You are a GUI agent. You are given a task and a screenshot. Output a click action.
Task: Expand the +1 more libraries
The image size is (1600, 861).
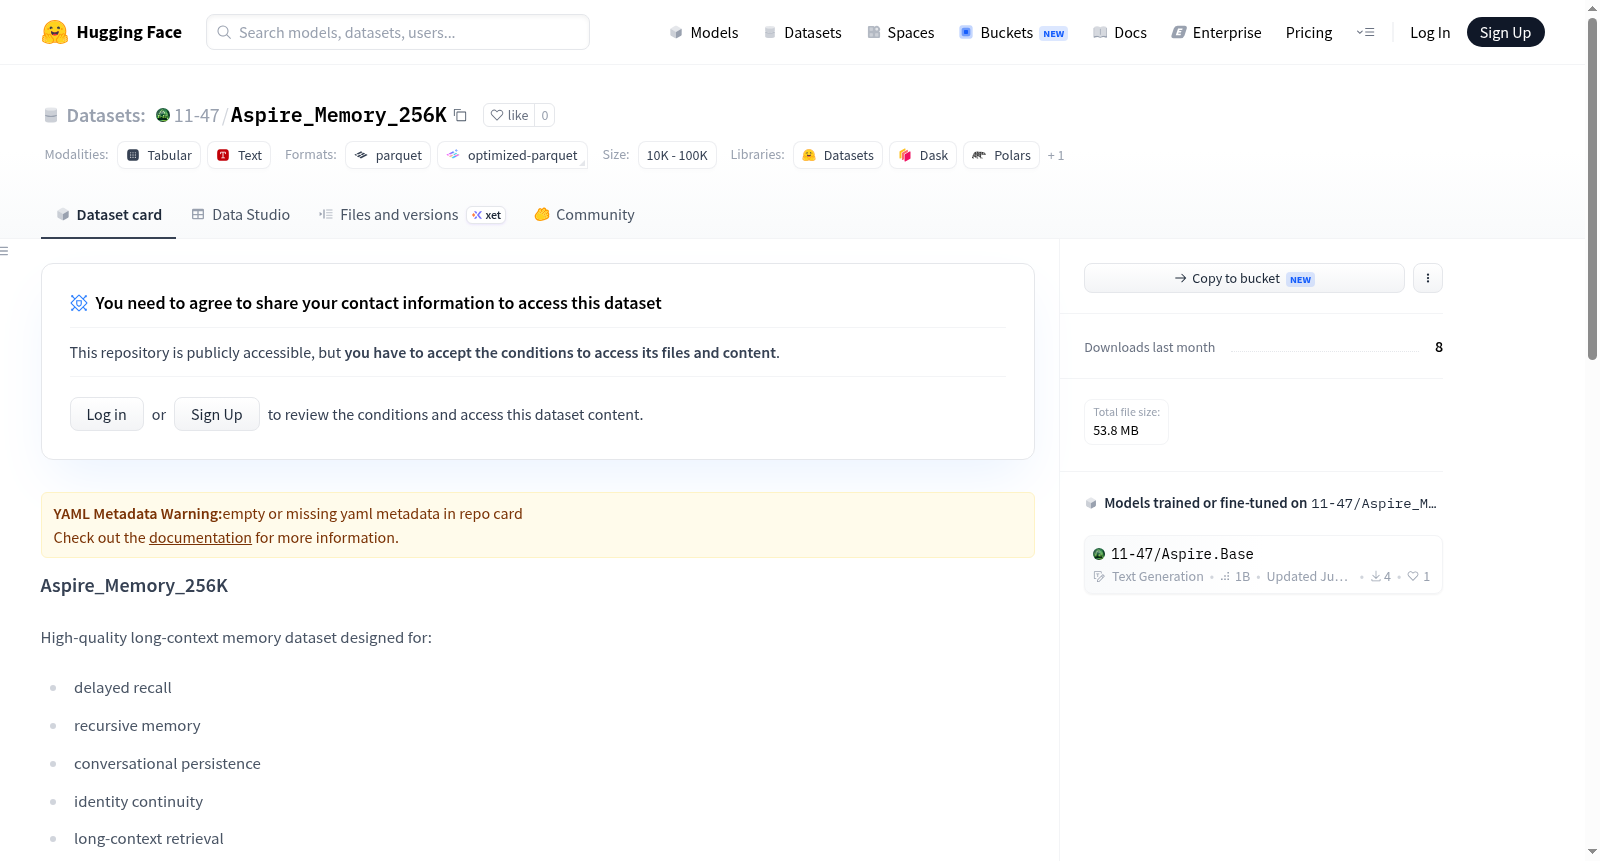1056,155
